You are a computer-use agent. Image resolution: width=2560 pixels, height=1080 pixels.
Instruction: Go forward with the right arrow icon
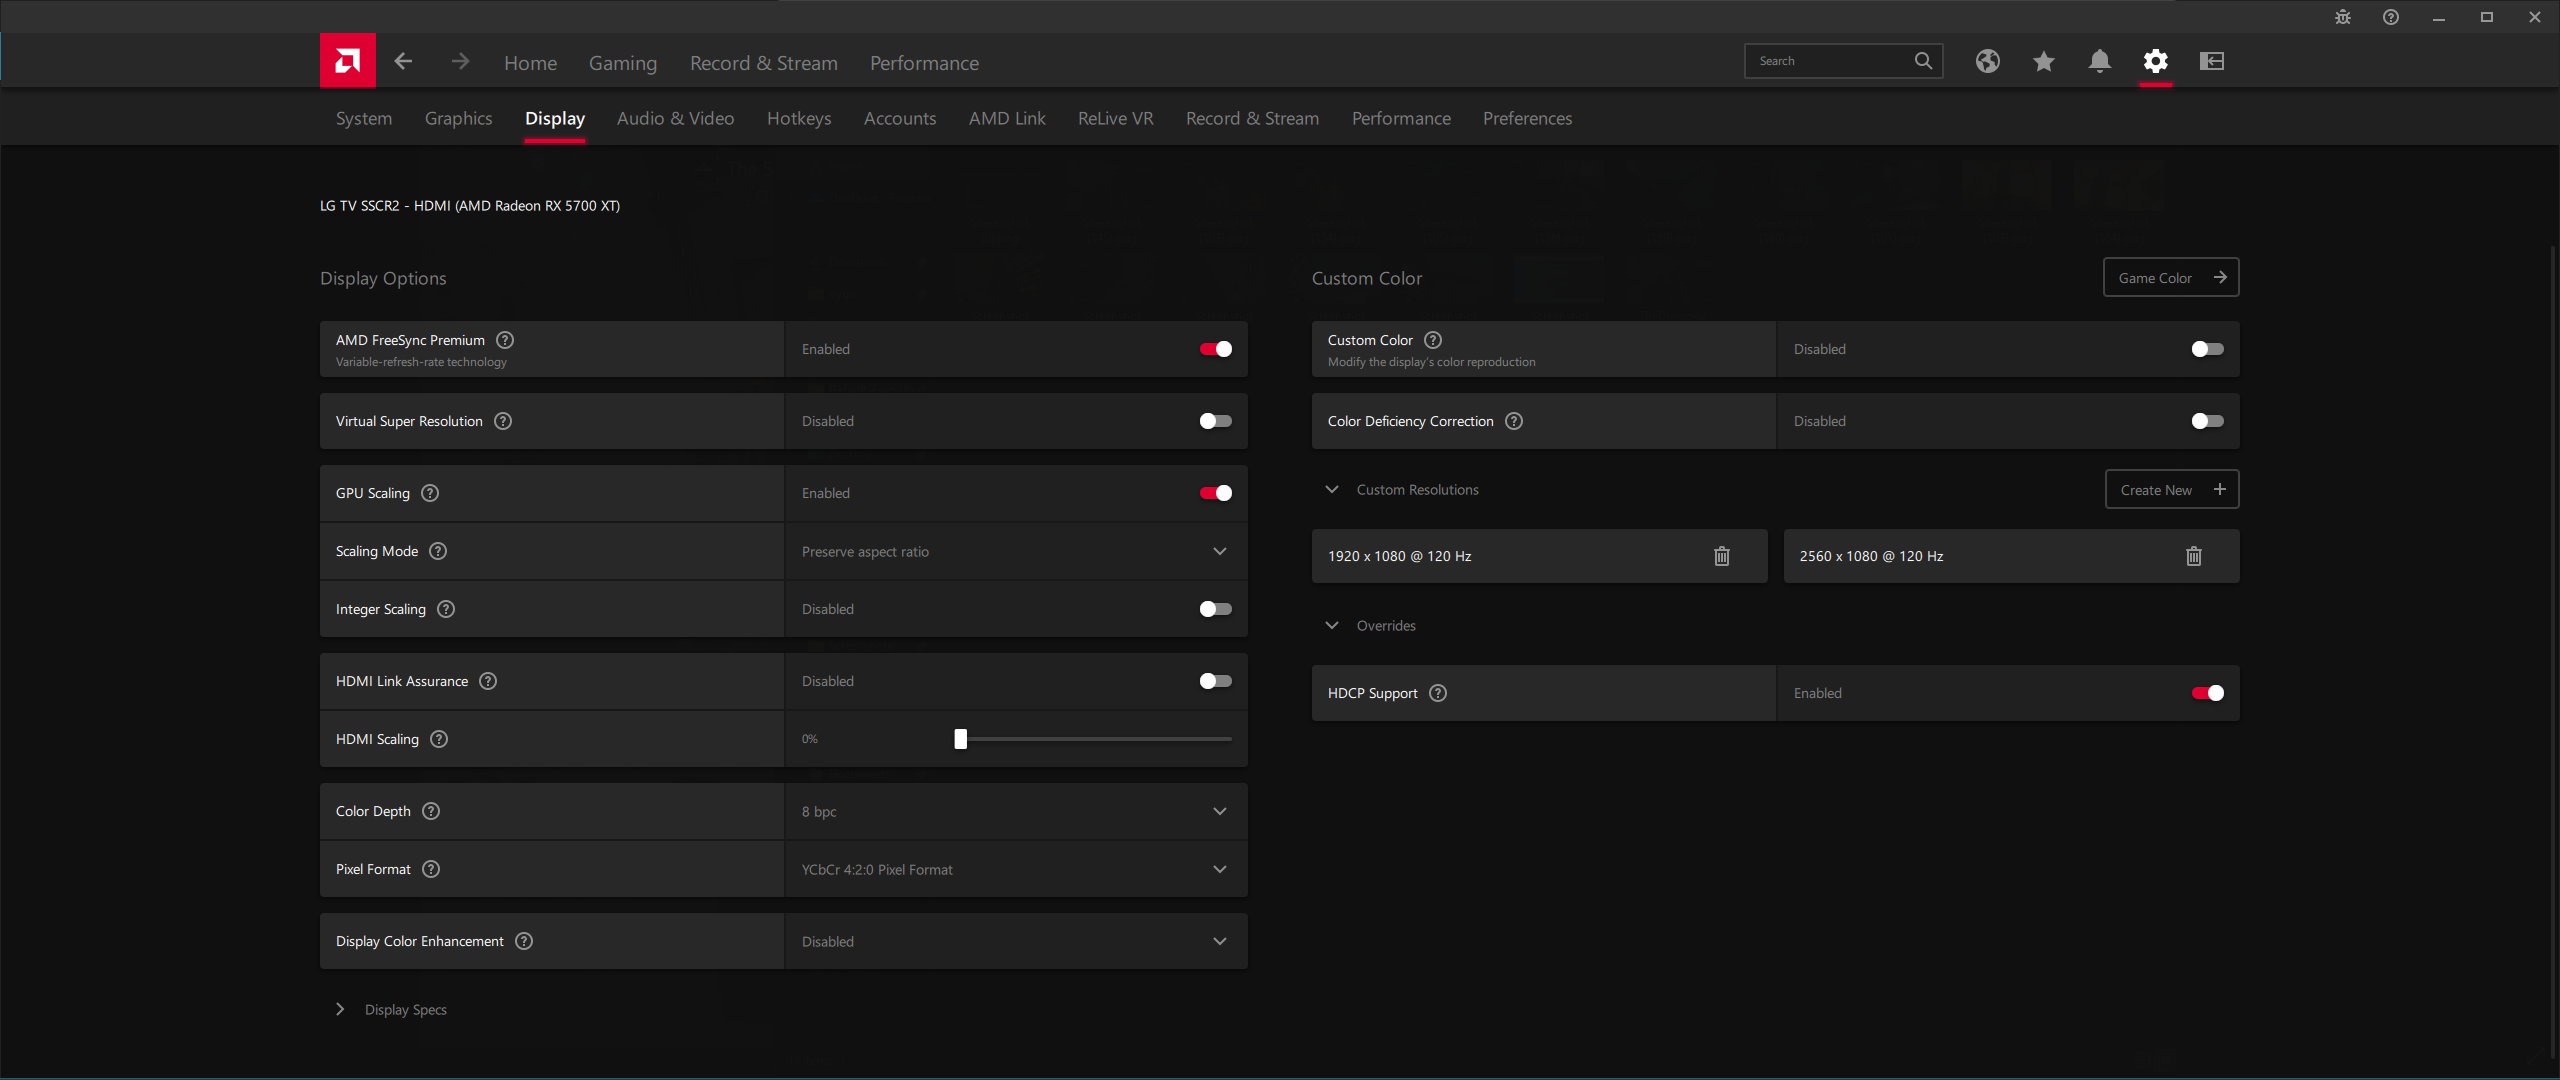pos(460,61)
